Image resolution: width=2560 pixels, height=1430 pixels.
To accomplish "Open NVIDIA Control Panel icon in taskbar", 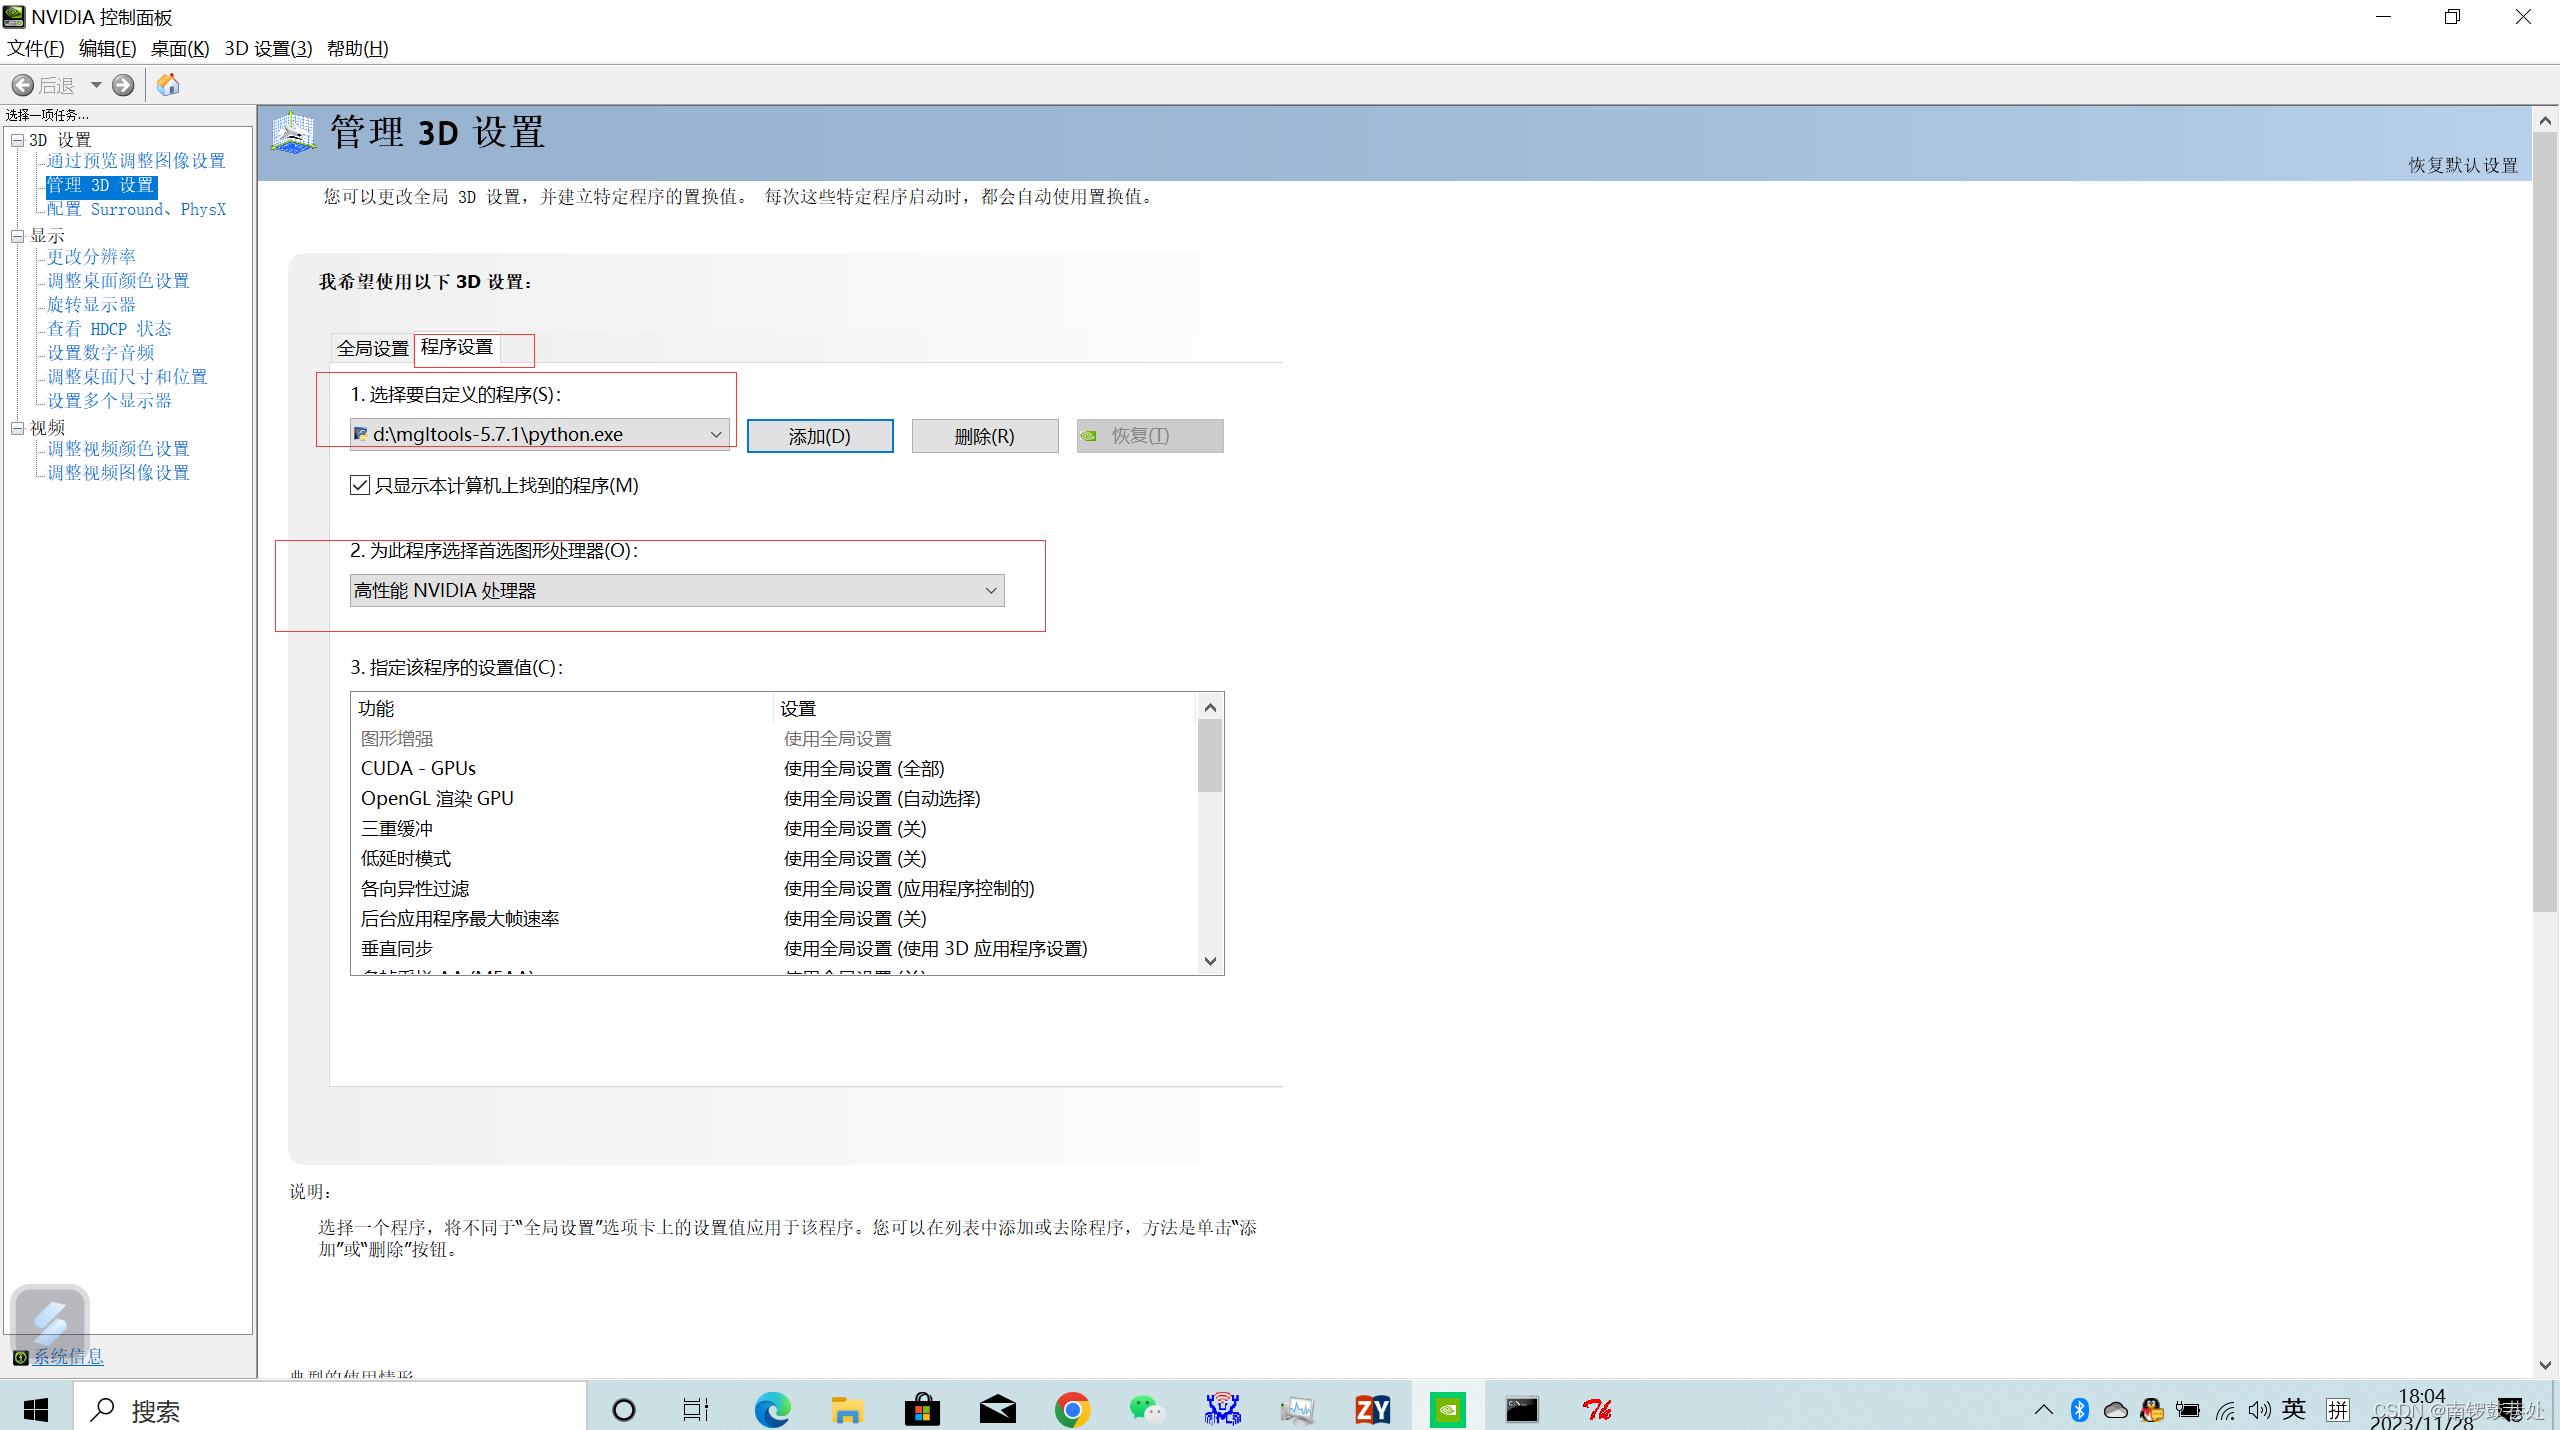I will tap(1448, 1409).
